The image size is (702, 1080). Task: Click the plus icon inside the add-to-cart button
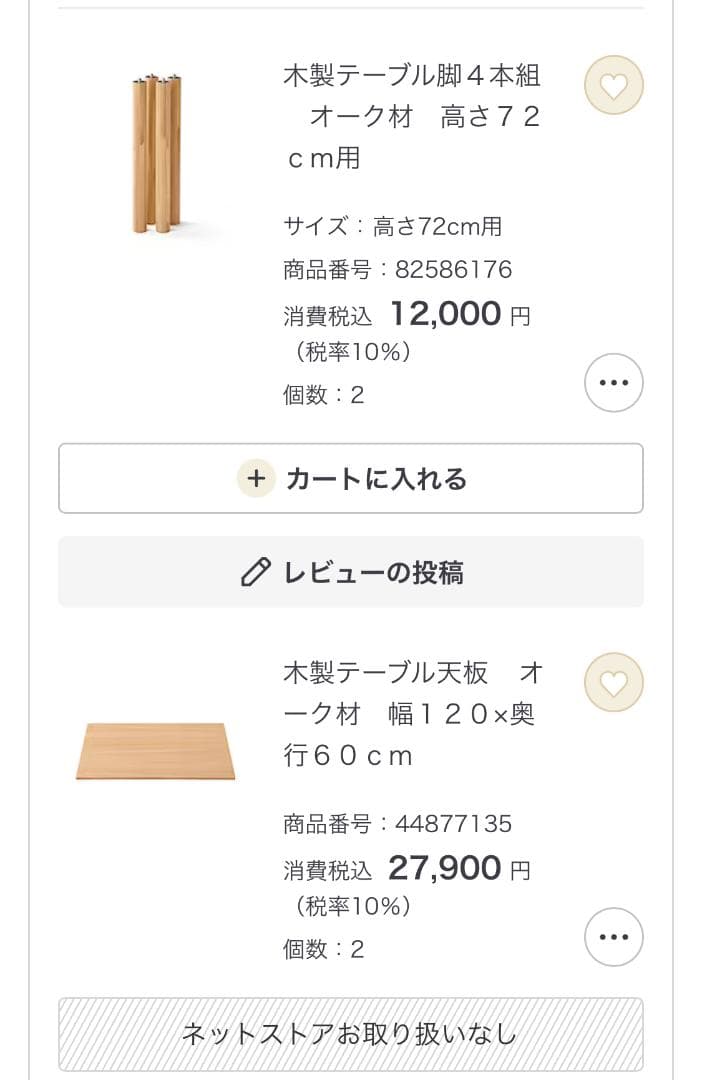pos(257,478)
